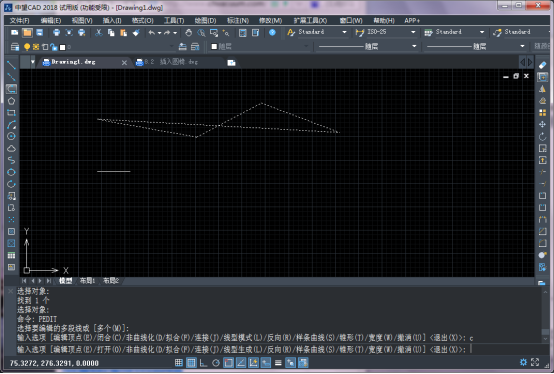Screen dimensions: 554x374
Task: Select the Circle drawing tool
Action: [11, 136]
